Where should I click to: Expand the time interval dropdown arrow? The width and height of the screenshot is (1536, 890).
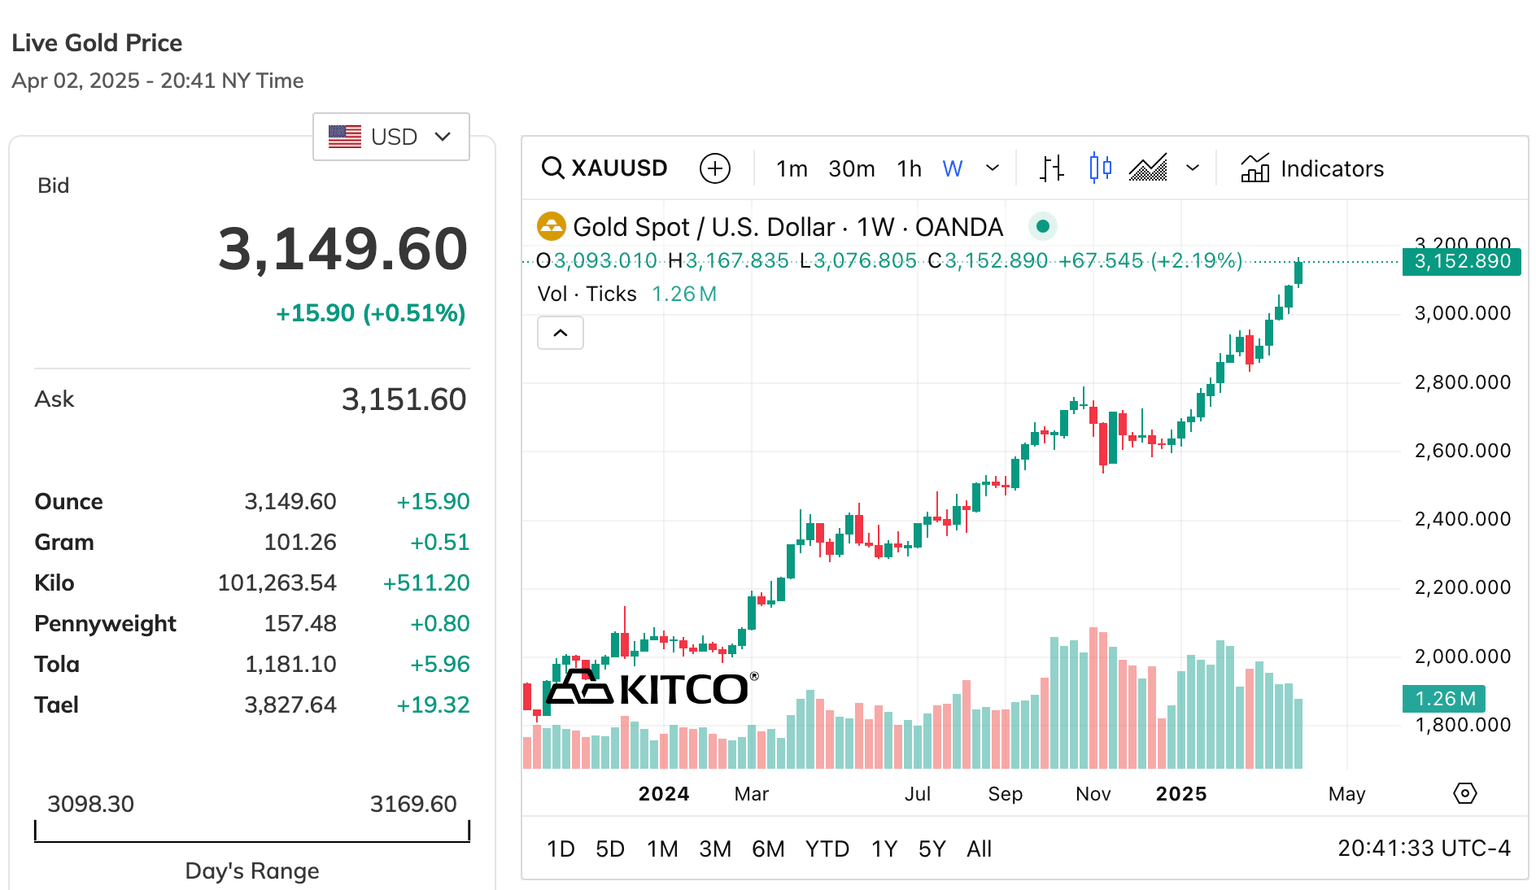[992, 168]
